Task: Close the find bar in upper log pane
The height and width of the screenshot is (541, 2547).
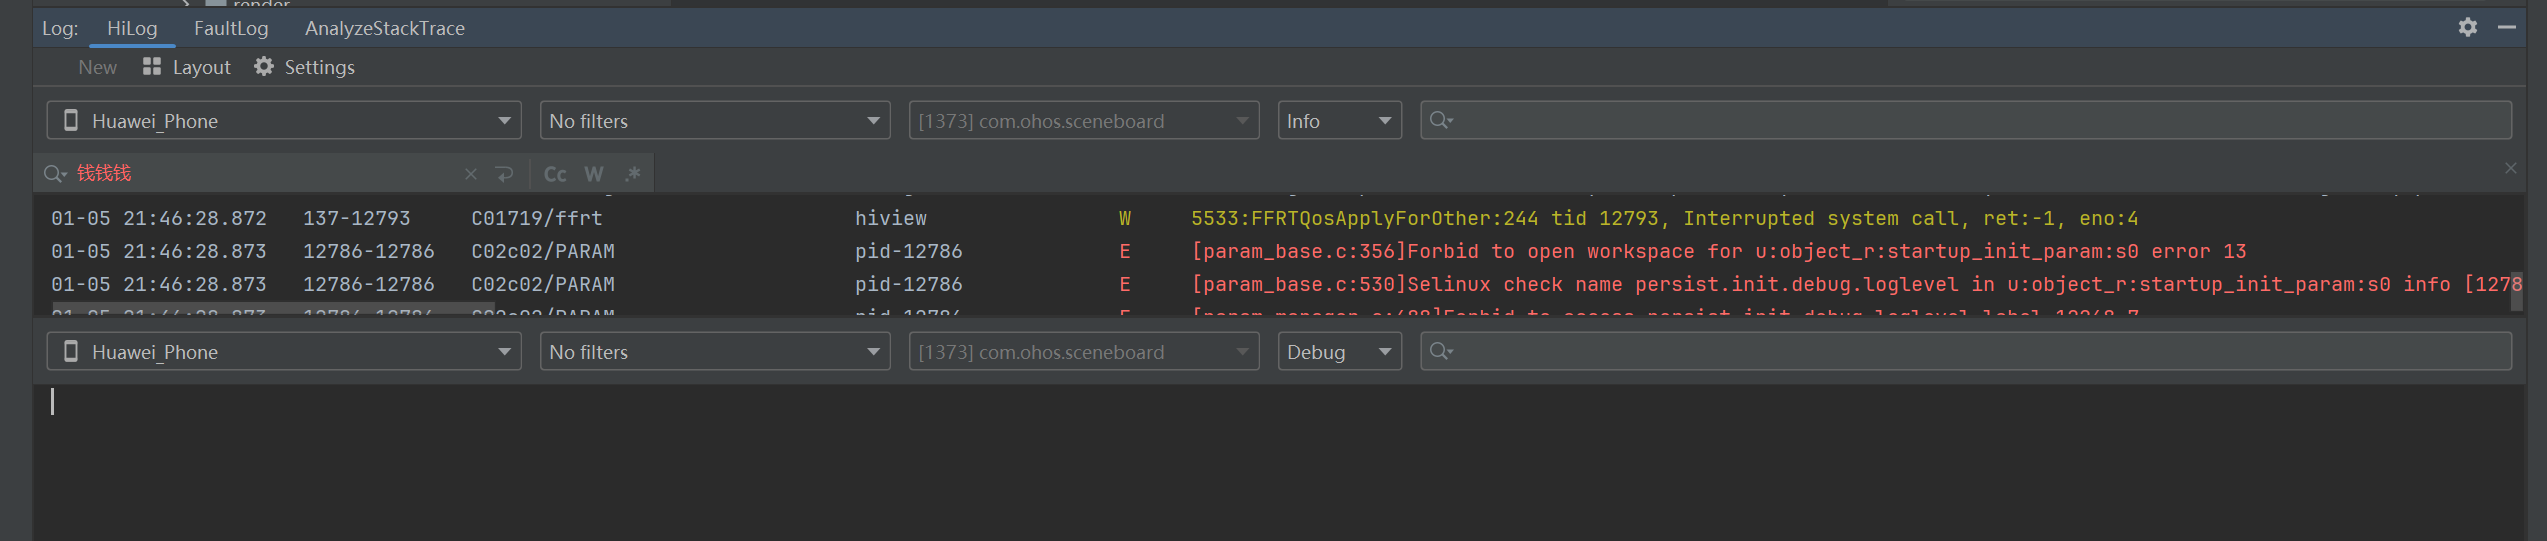Action: [x=2510, y=168]
